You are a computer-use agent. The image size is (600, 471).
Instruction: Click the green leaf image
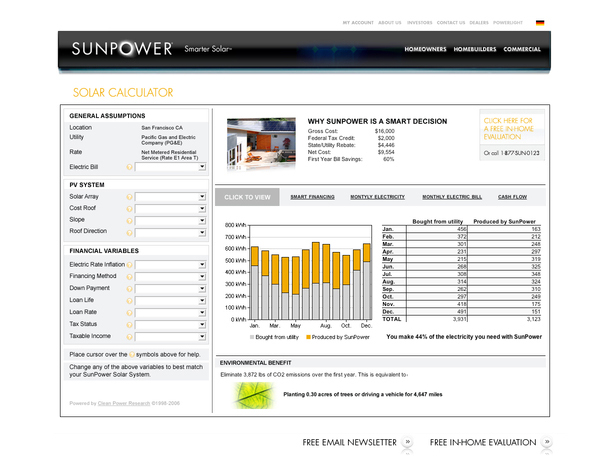click(253, 395)
